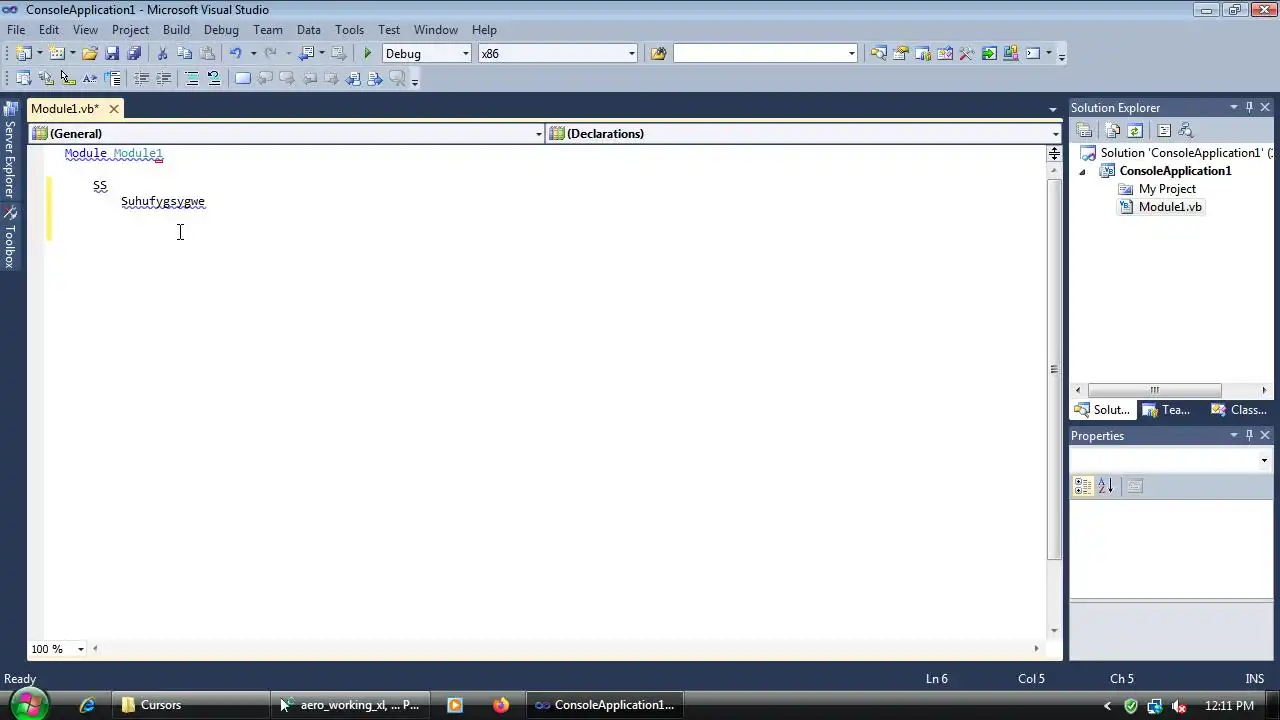This screenshot has width=1280, height=720.
Task: Pin the Solution Explorer panel (auto hide)
Action: 1249,107
